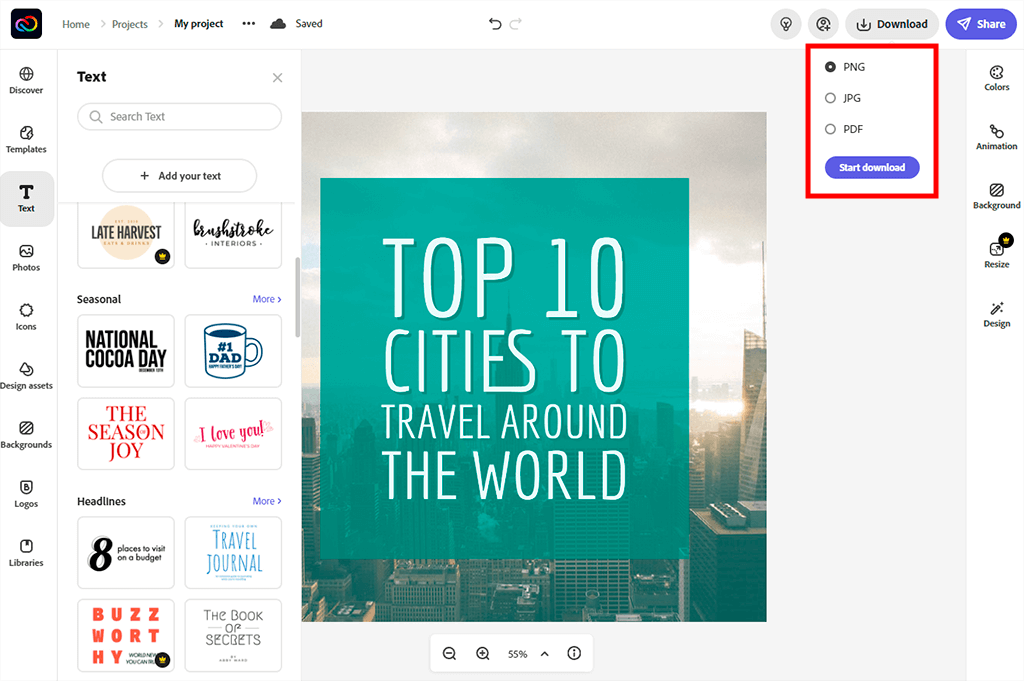The height and width of the screenshot is (681, 1024).
Task: Click the undo arrow icon
Action: tap(495, 24)
